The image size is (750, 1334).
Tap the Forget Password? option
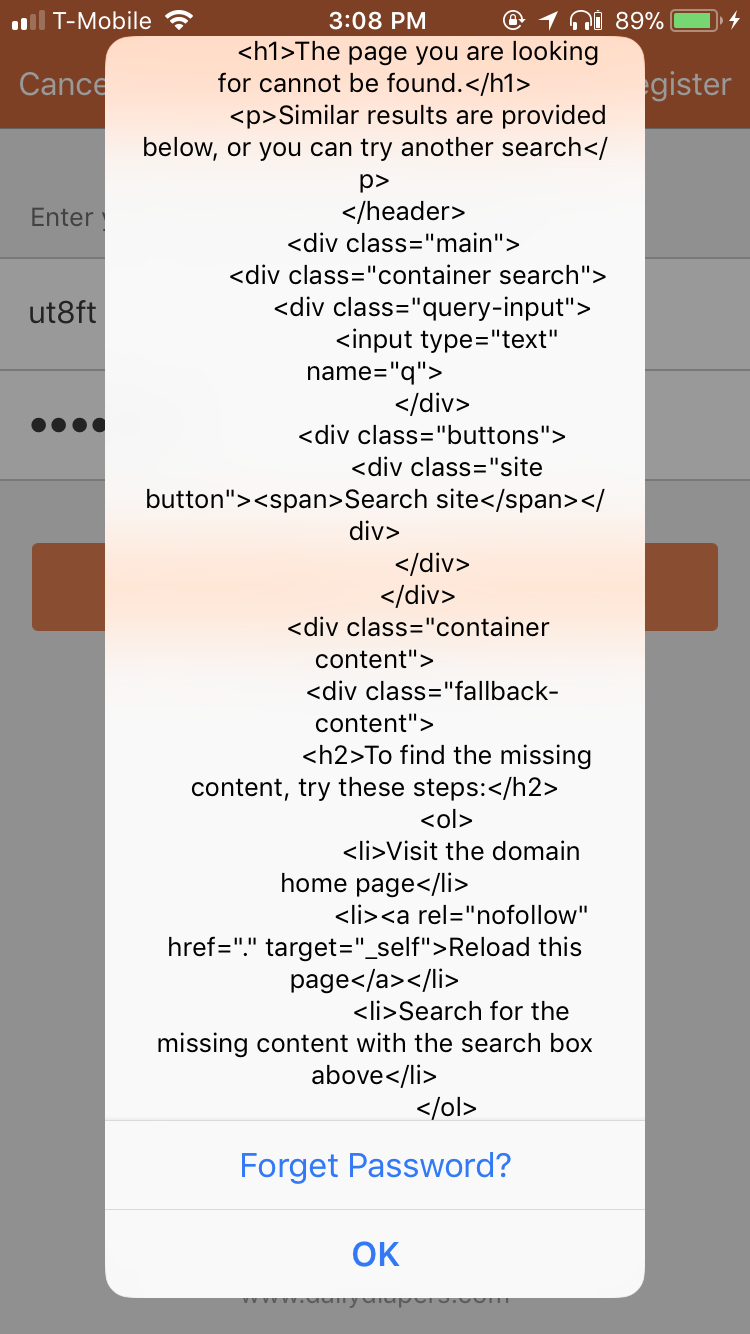click(x=375, y=1165)
